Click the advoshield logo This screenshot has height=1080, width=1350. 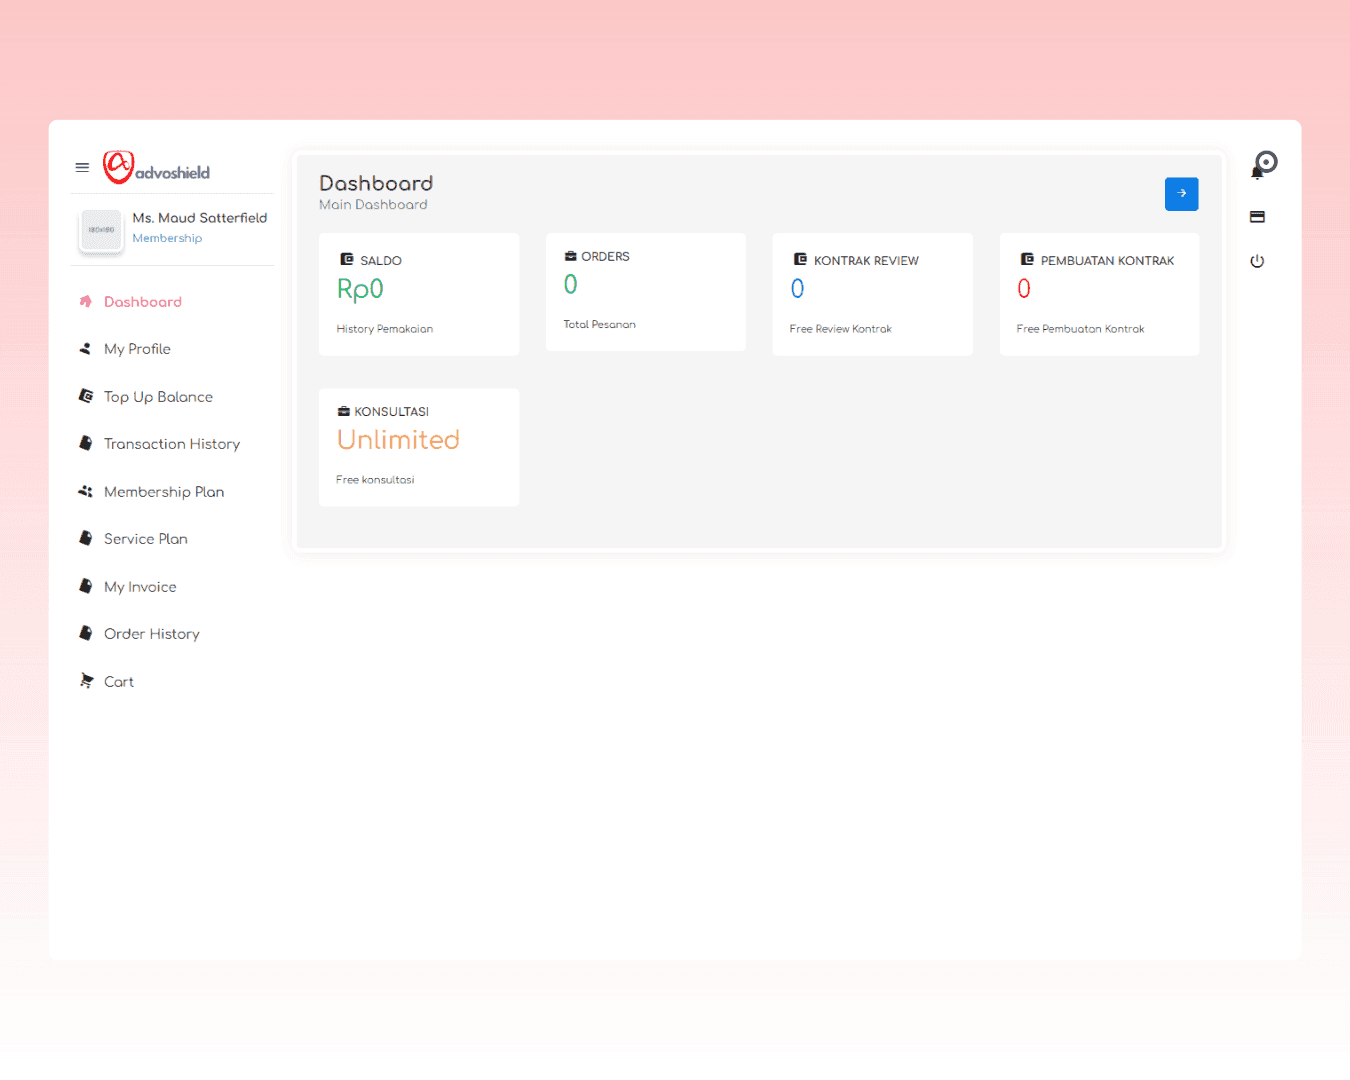(x=157, y=168)
